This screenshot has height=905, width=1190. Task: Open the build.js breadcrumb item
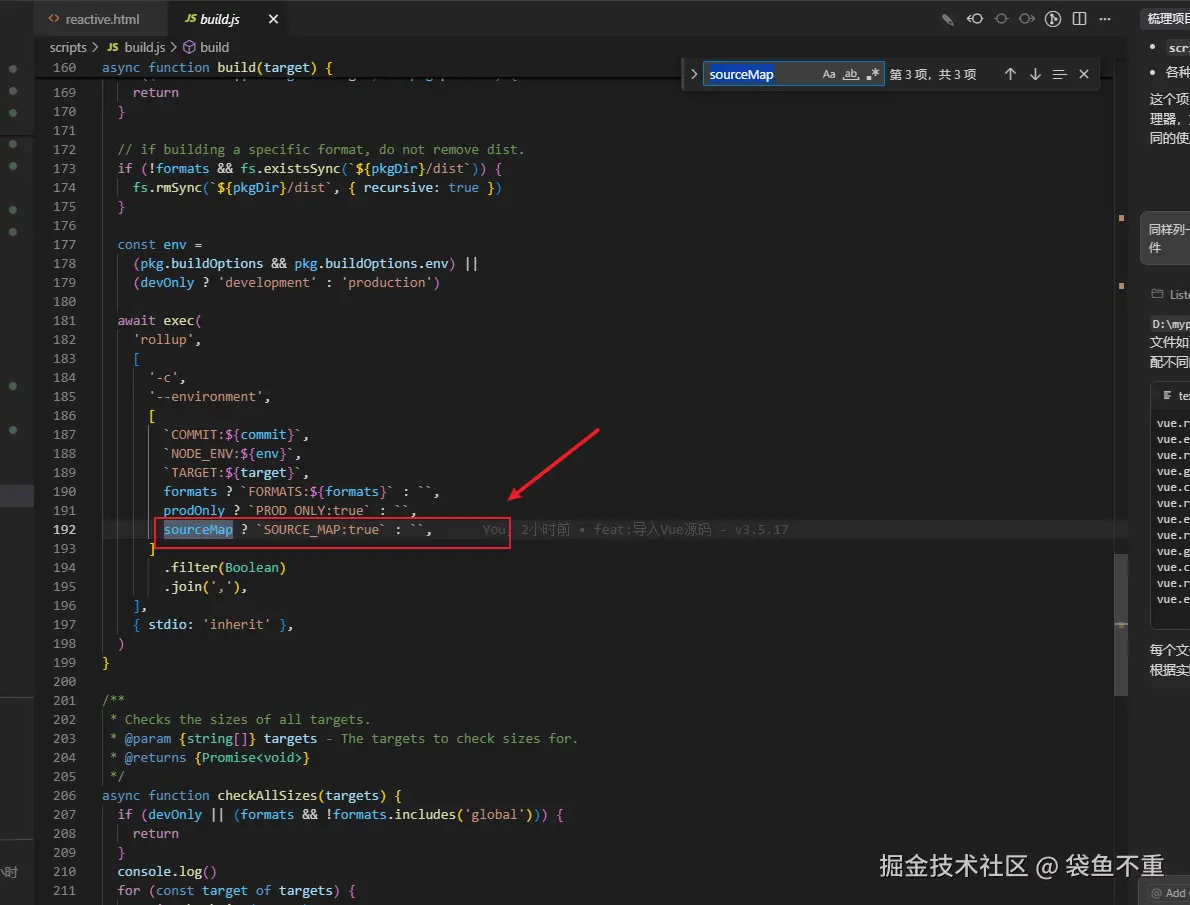136,47
